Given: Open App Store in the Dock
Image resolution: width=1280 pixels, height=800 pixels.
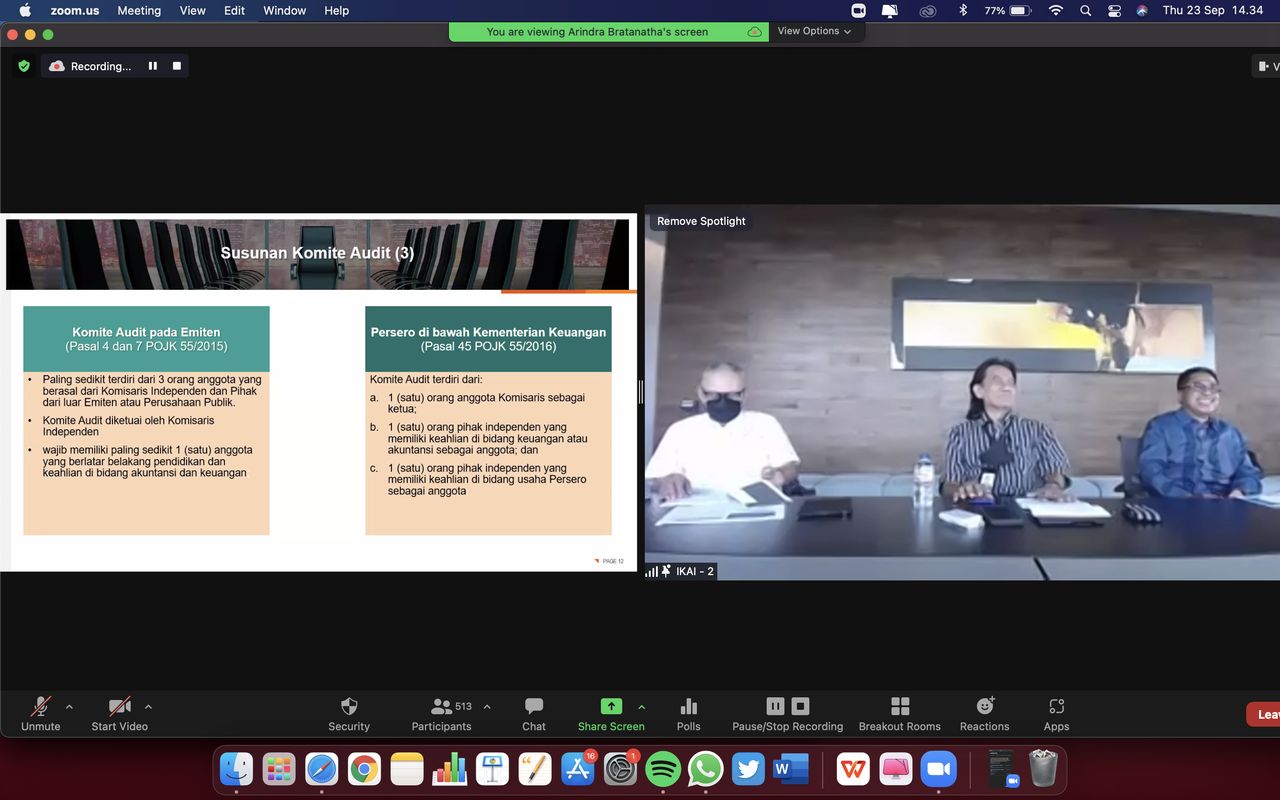Looking at the screenshot, I should coord(578,768).
